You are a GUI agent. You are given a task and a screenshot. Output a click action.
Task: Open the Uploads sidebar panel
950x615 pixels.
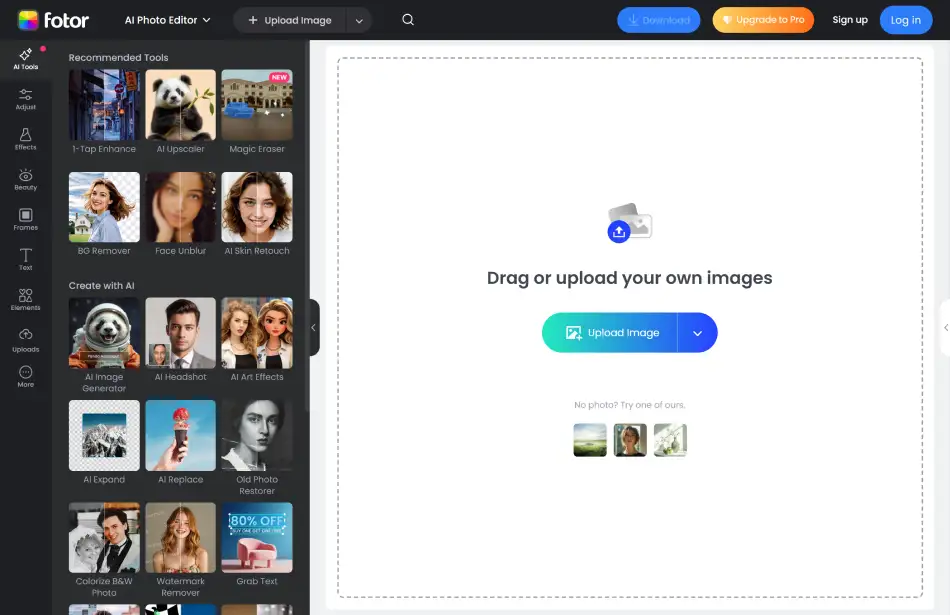coord(26,340)
